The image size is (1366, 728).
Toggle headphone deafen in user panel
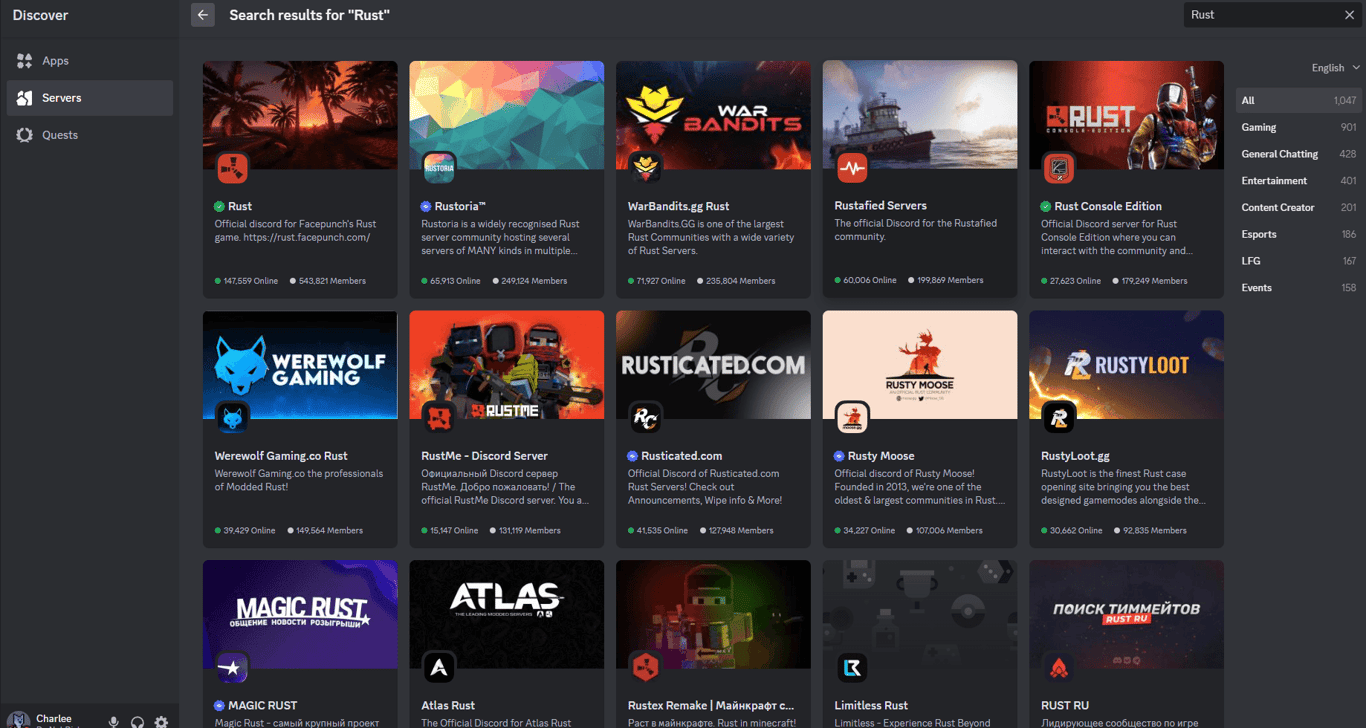pyautogui.click(x=138, y=722)
